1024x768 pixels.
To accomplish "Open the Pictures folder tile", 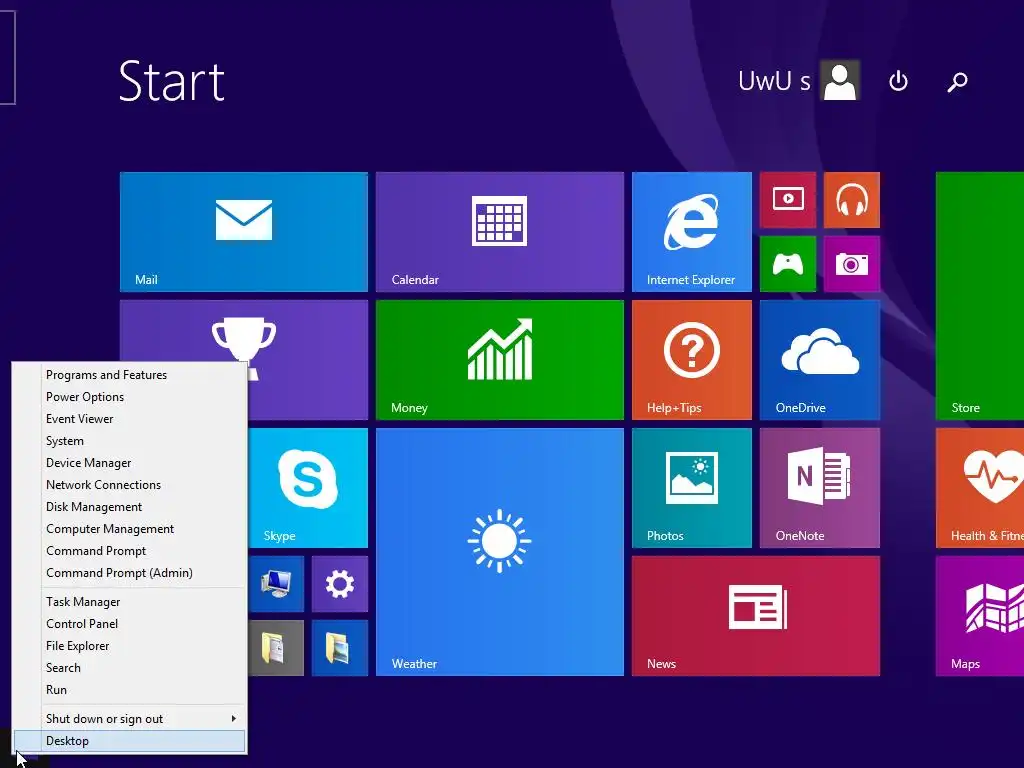I will (340, 648).
